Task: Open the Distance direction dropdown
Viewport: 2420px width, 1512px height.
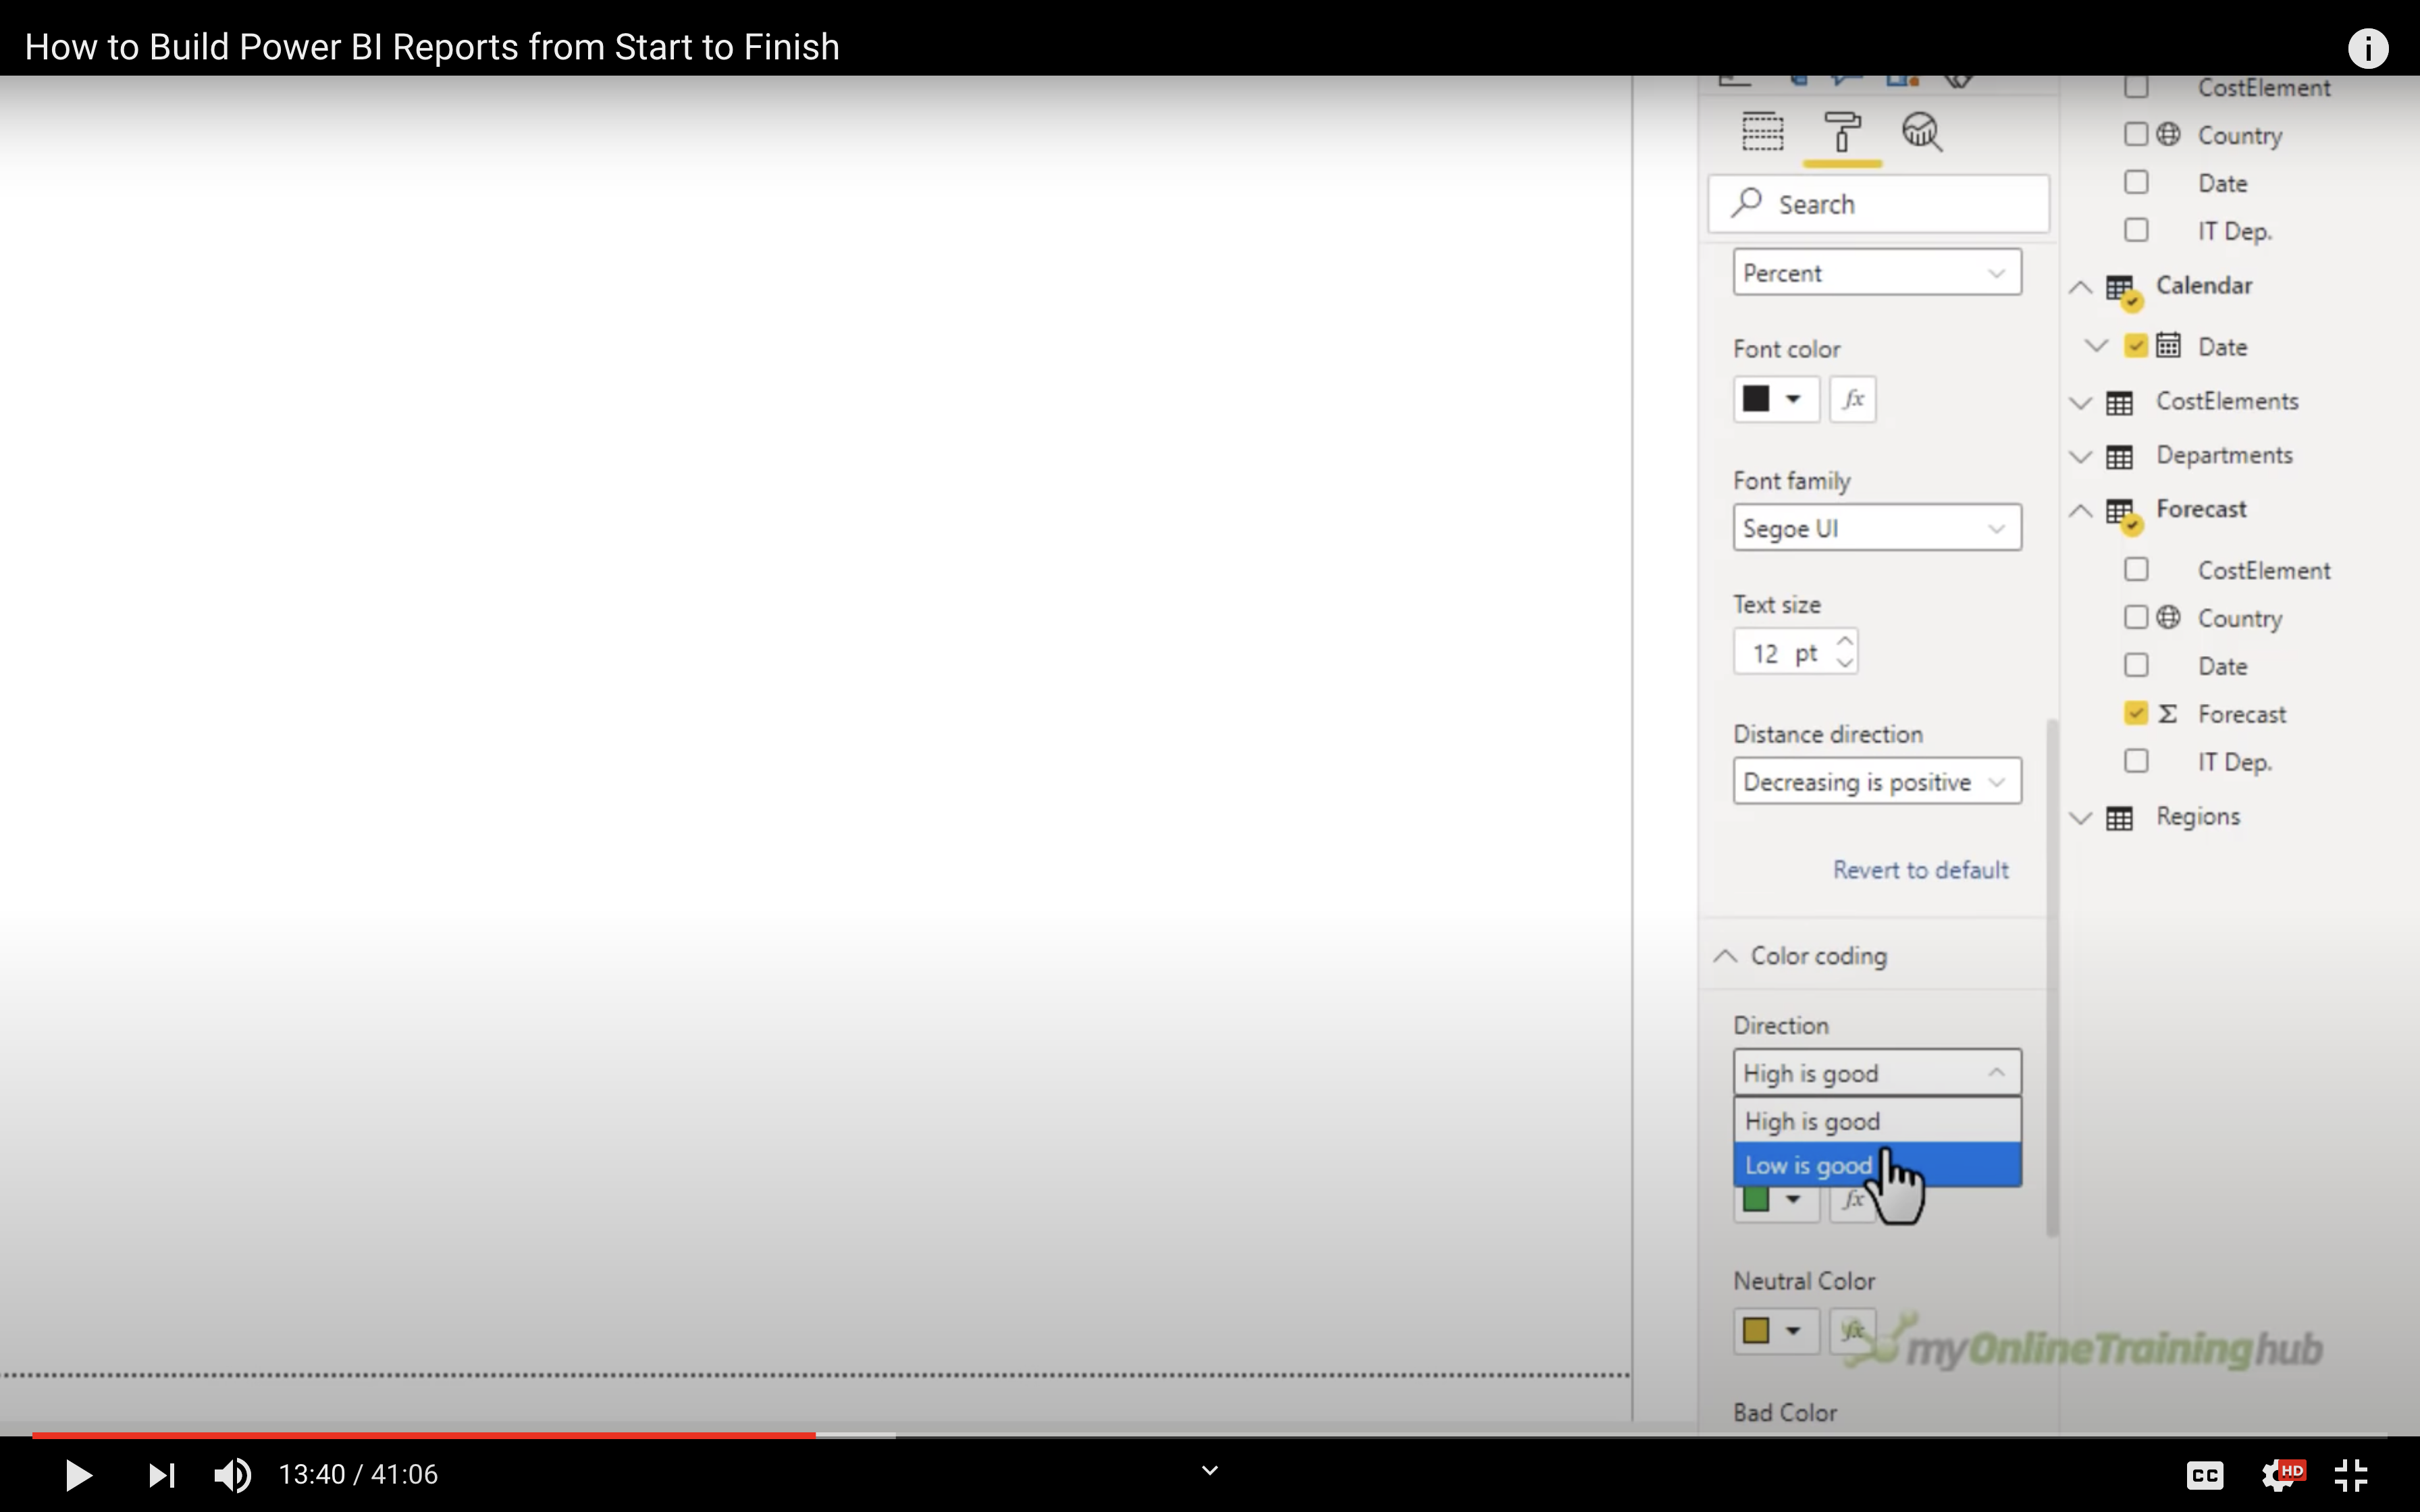Action: 1876,781
